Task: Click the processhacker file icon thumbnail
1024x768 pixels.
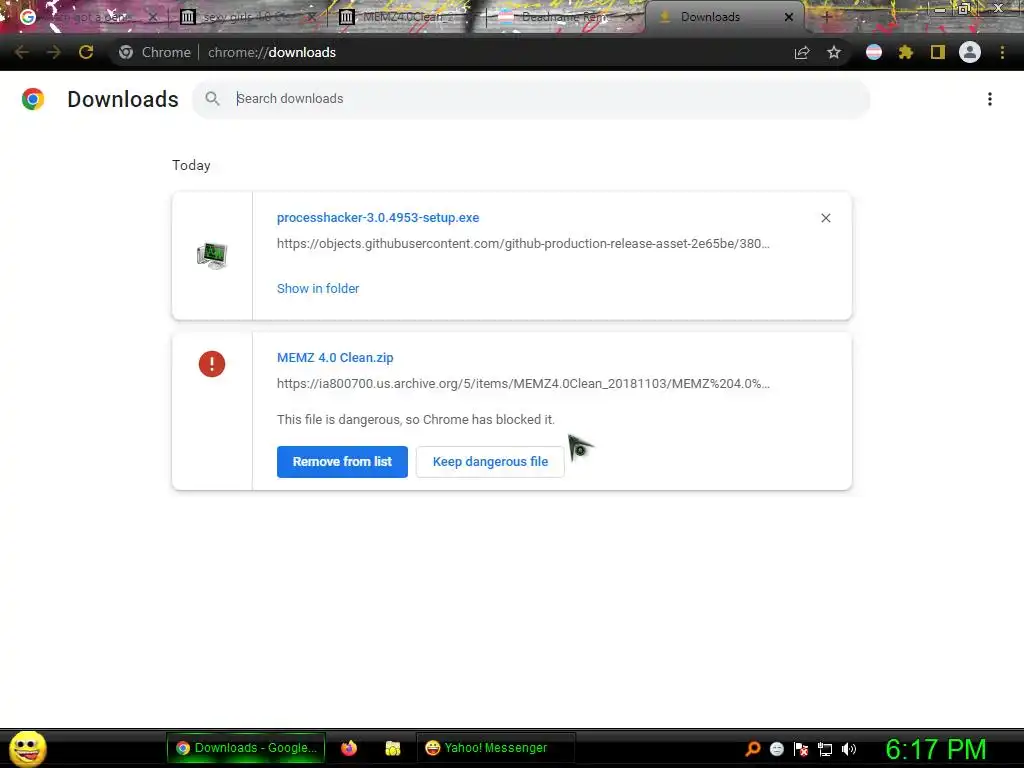Action: pos(212,255)
